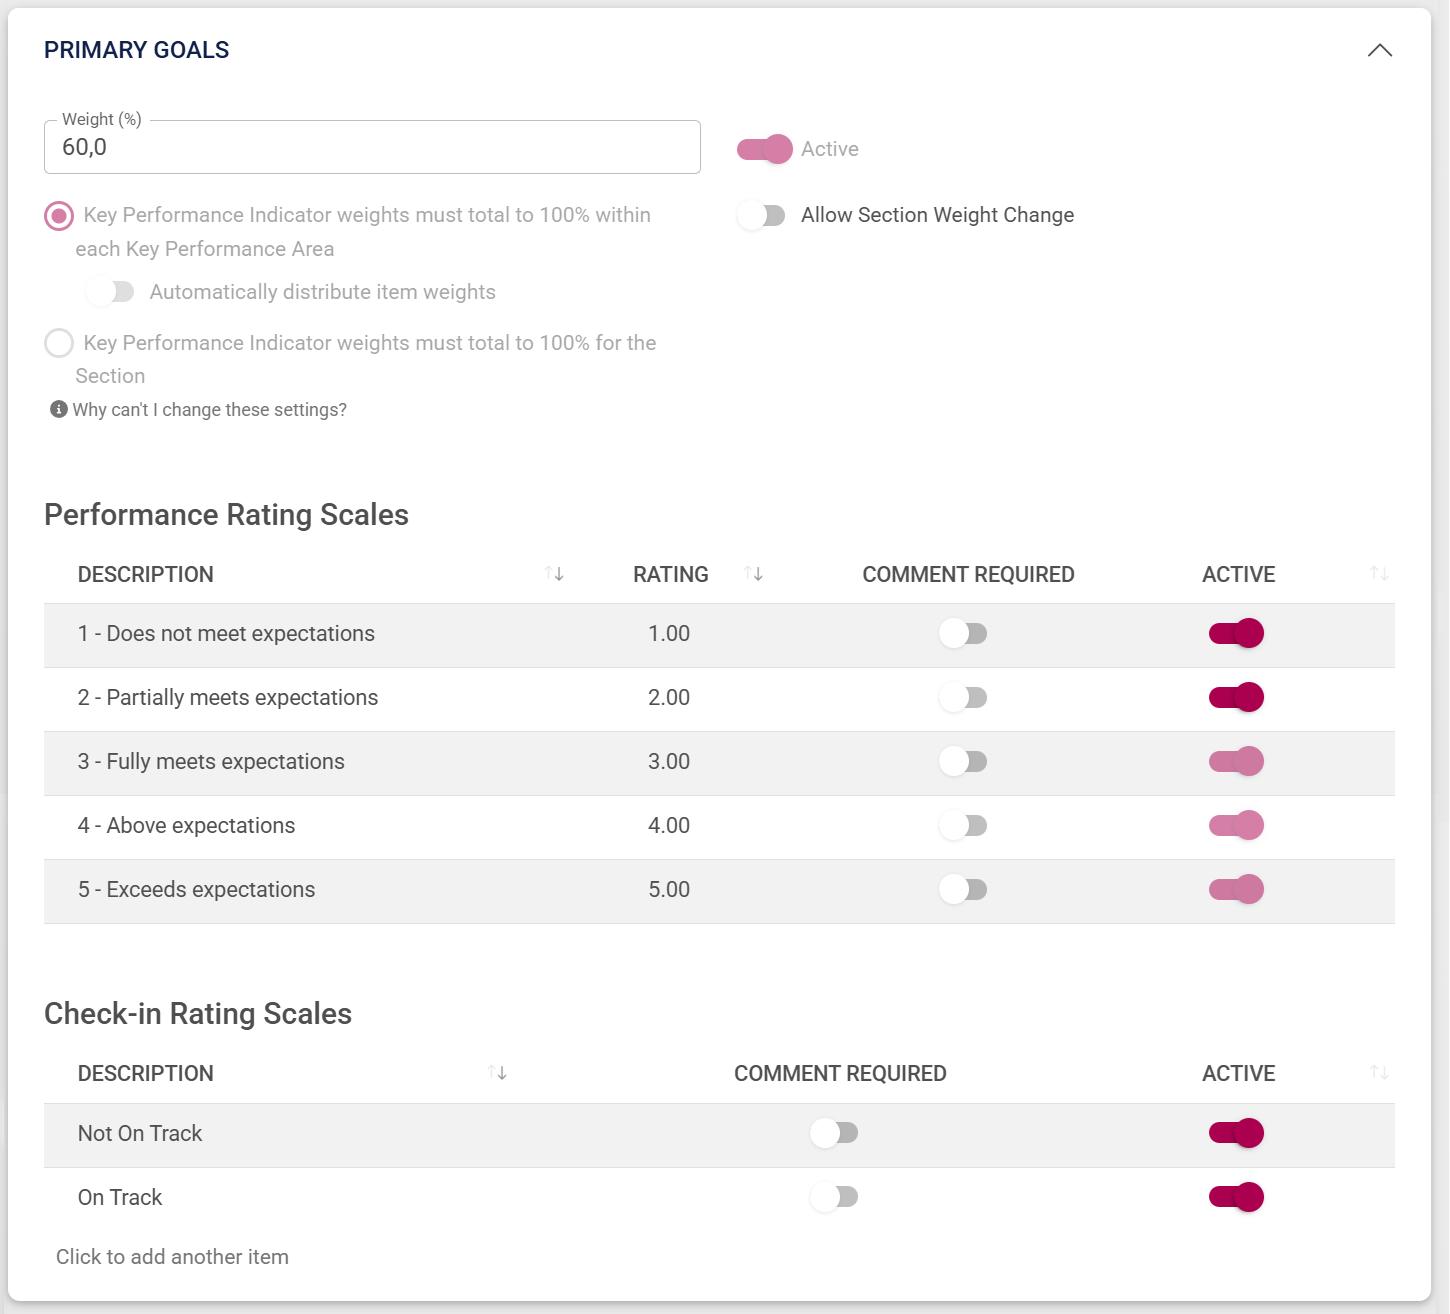Enable Automatically distribute item weights
This screenshot has width=1450, height=1314.
pos(111,291)
